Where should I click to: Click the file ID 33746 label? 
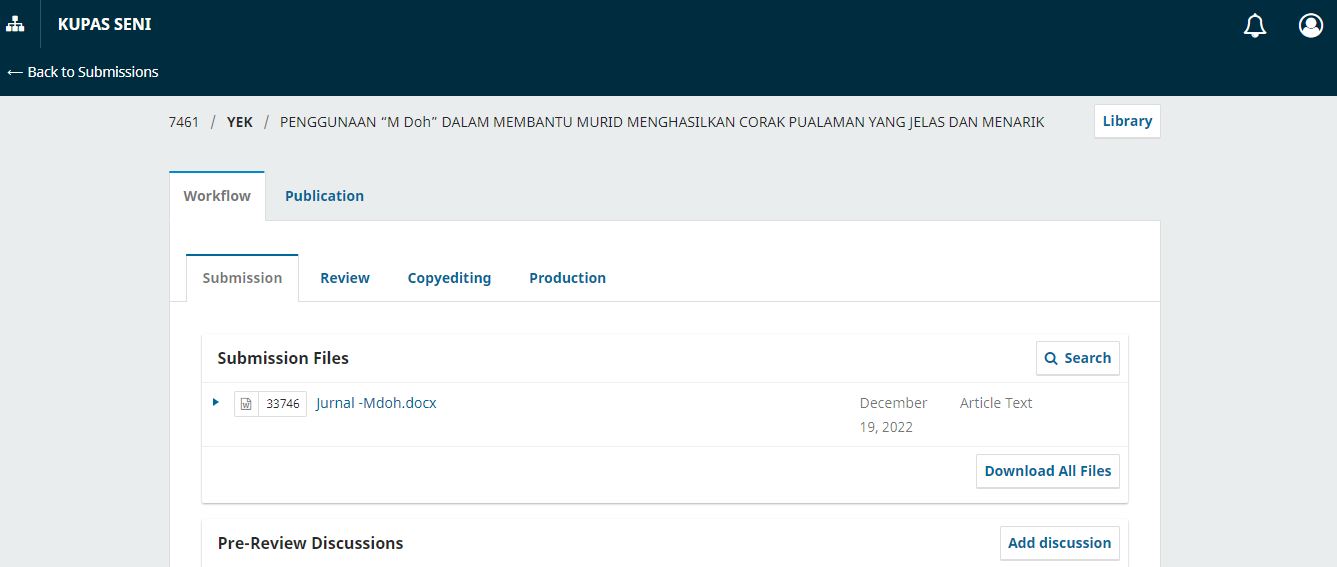(283, 404)
